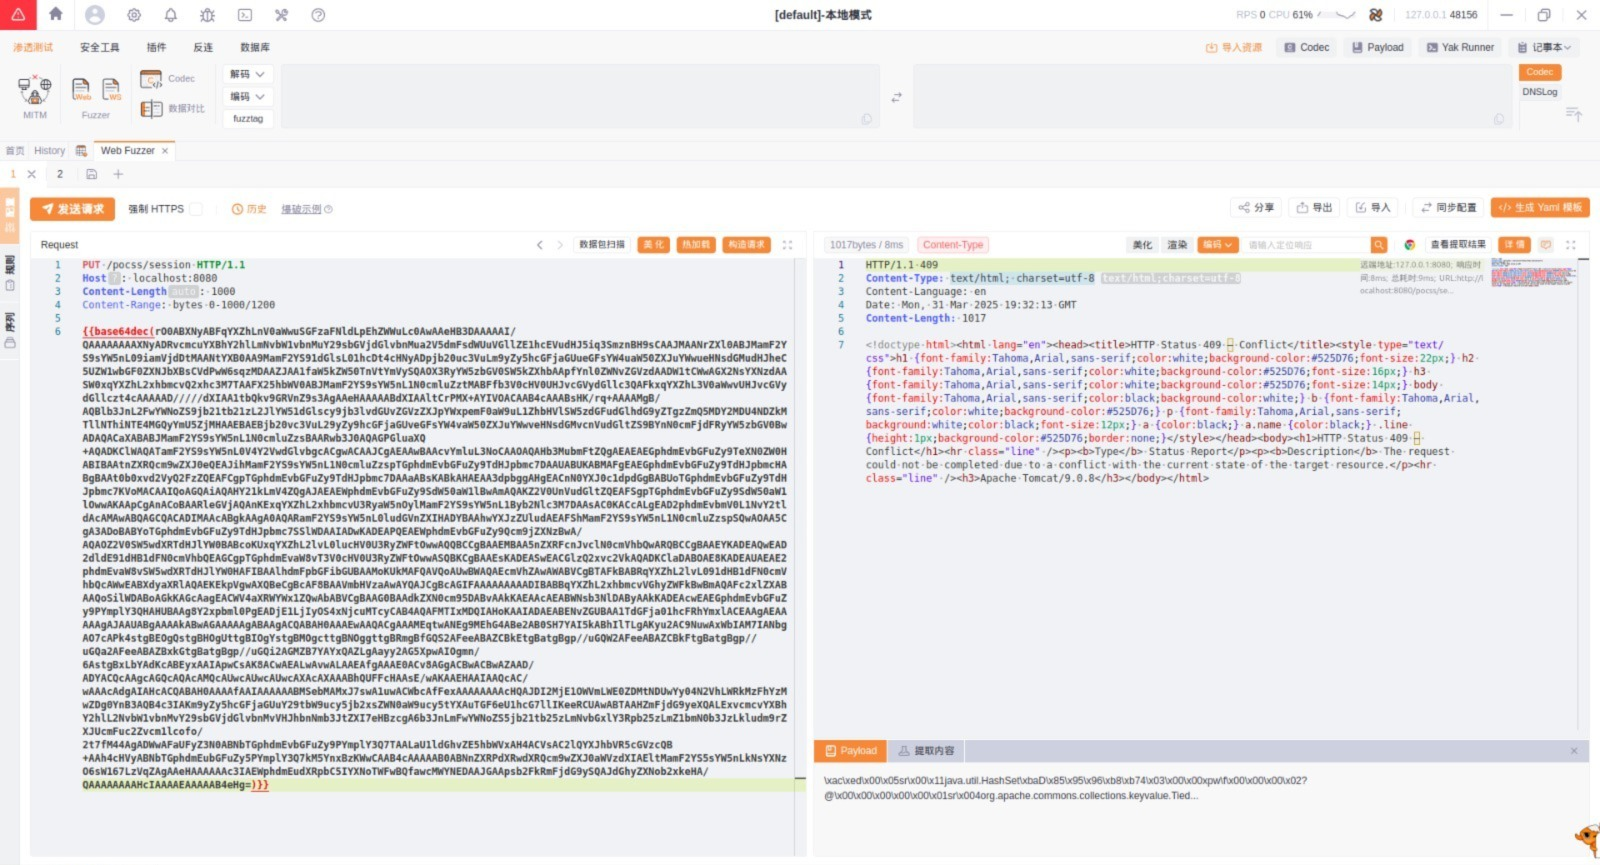This screenshot has height=865, width=1600.
Task: Add a new fuzzer sub-tab with plus
Action: (x=118, y=174)
